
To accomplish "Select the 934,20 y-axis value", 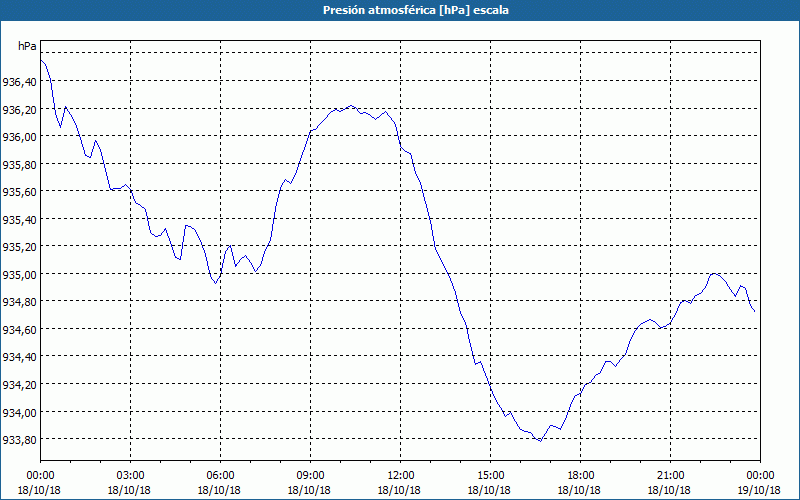I will click(x=19, y=385).
